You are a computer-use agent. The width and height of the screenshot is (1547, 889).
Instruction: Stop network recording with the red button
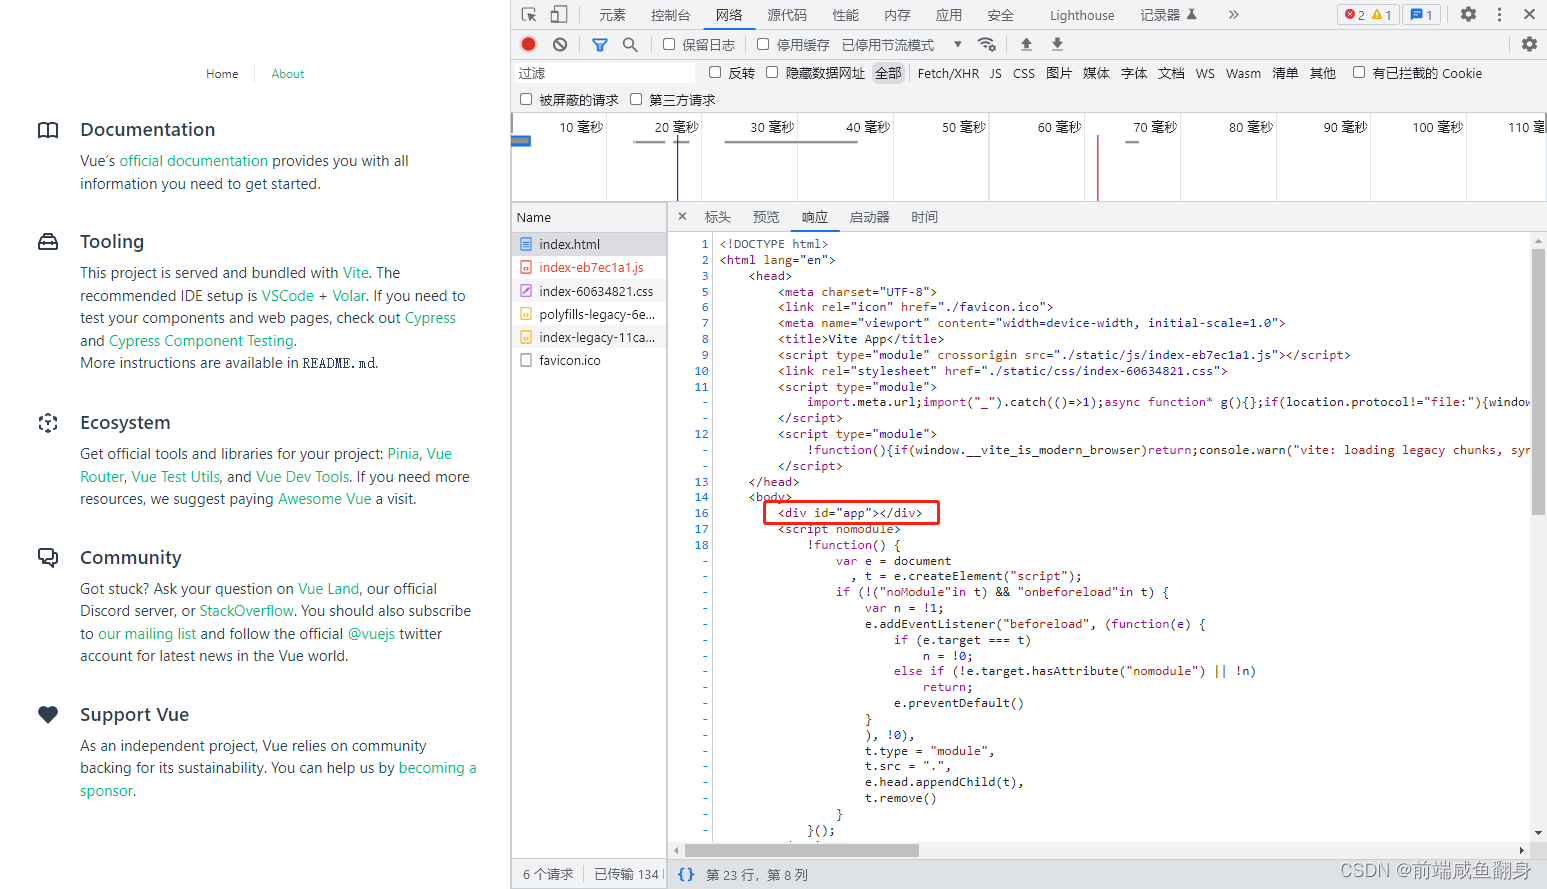click(x=529, y=44)
